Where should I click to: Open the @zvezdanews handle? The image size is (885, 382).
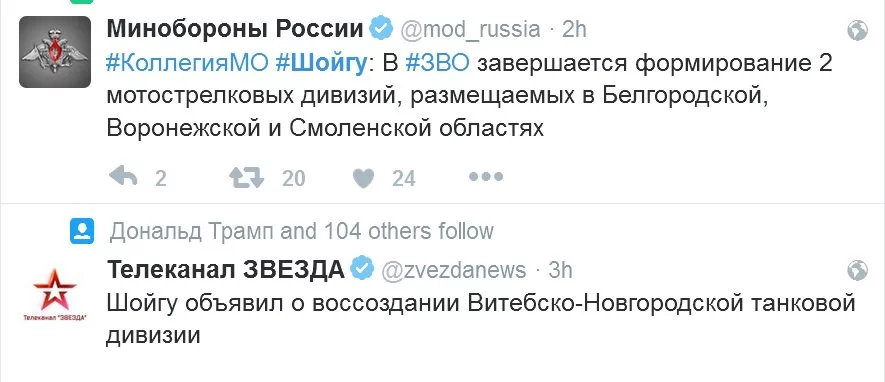(454, 270)
